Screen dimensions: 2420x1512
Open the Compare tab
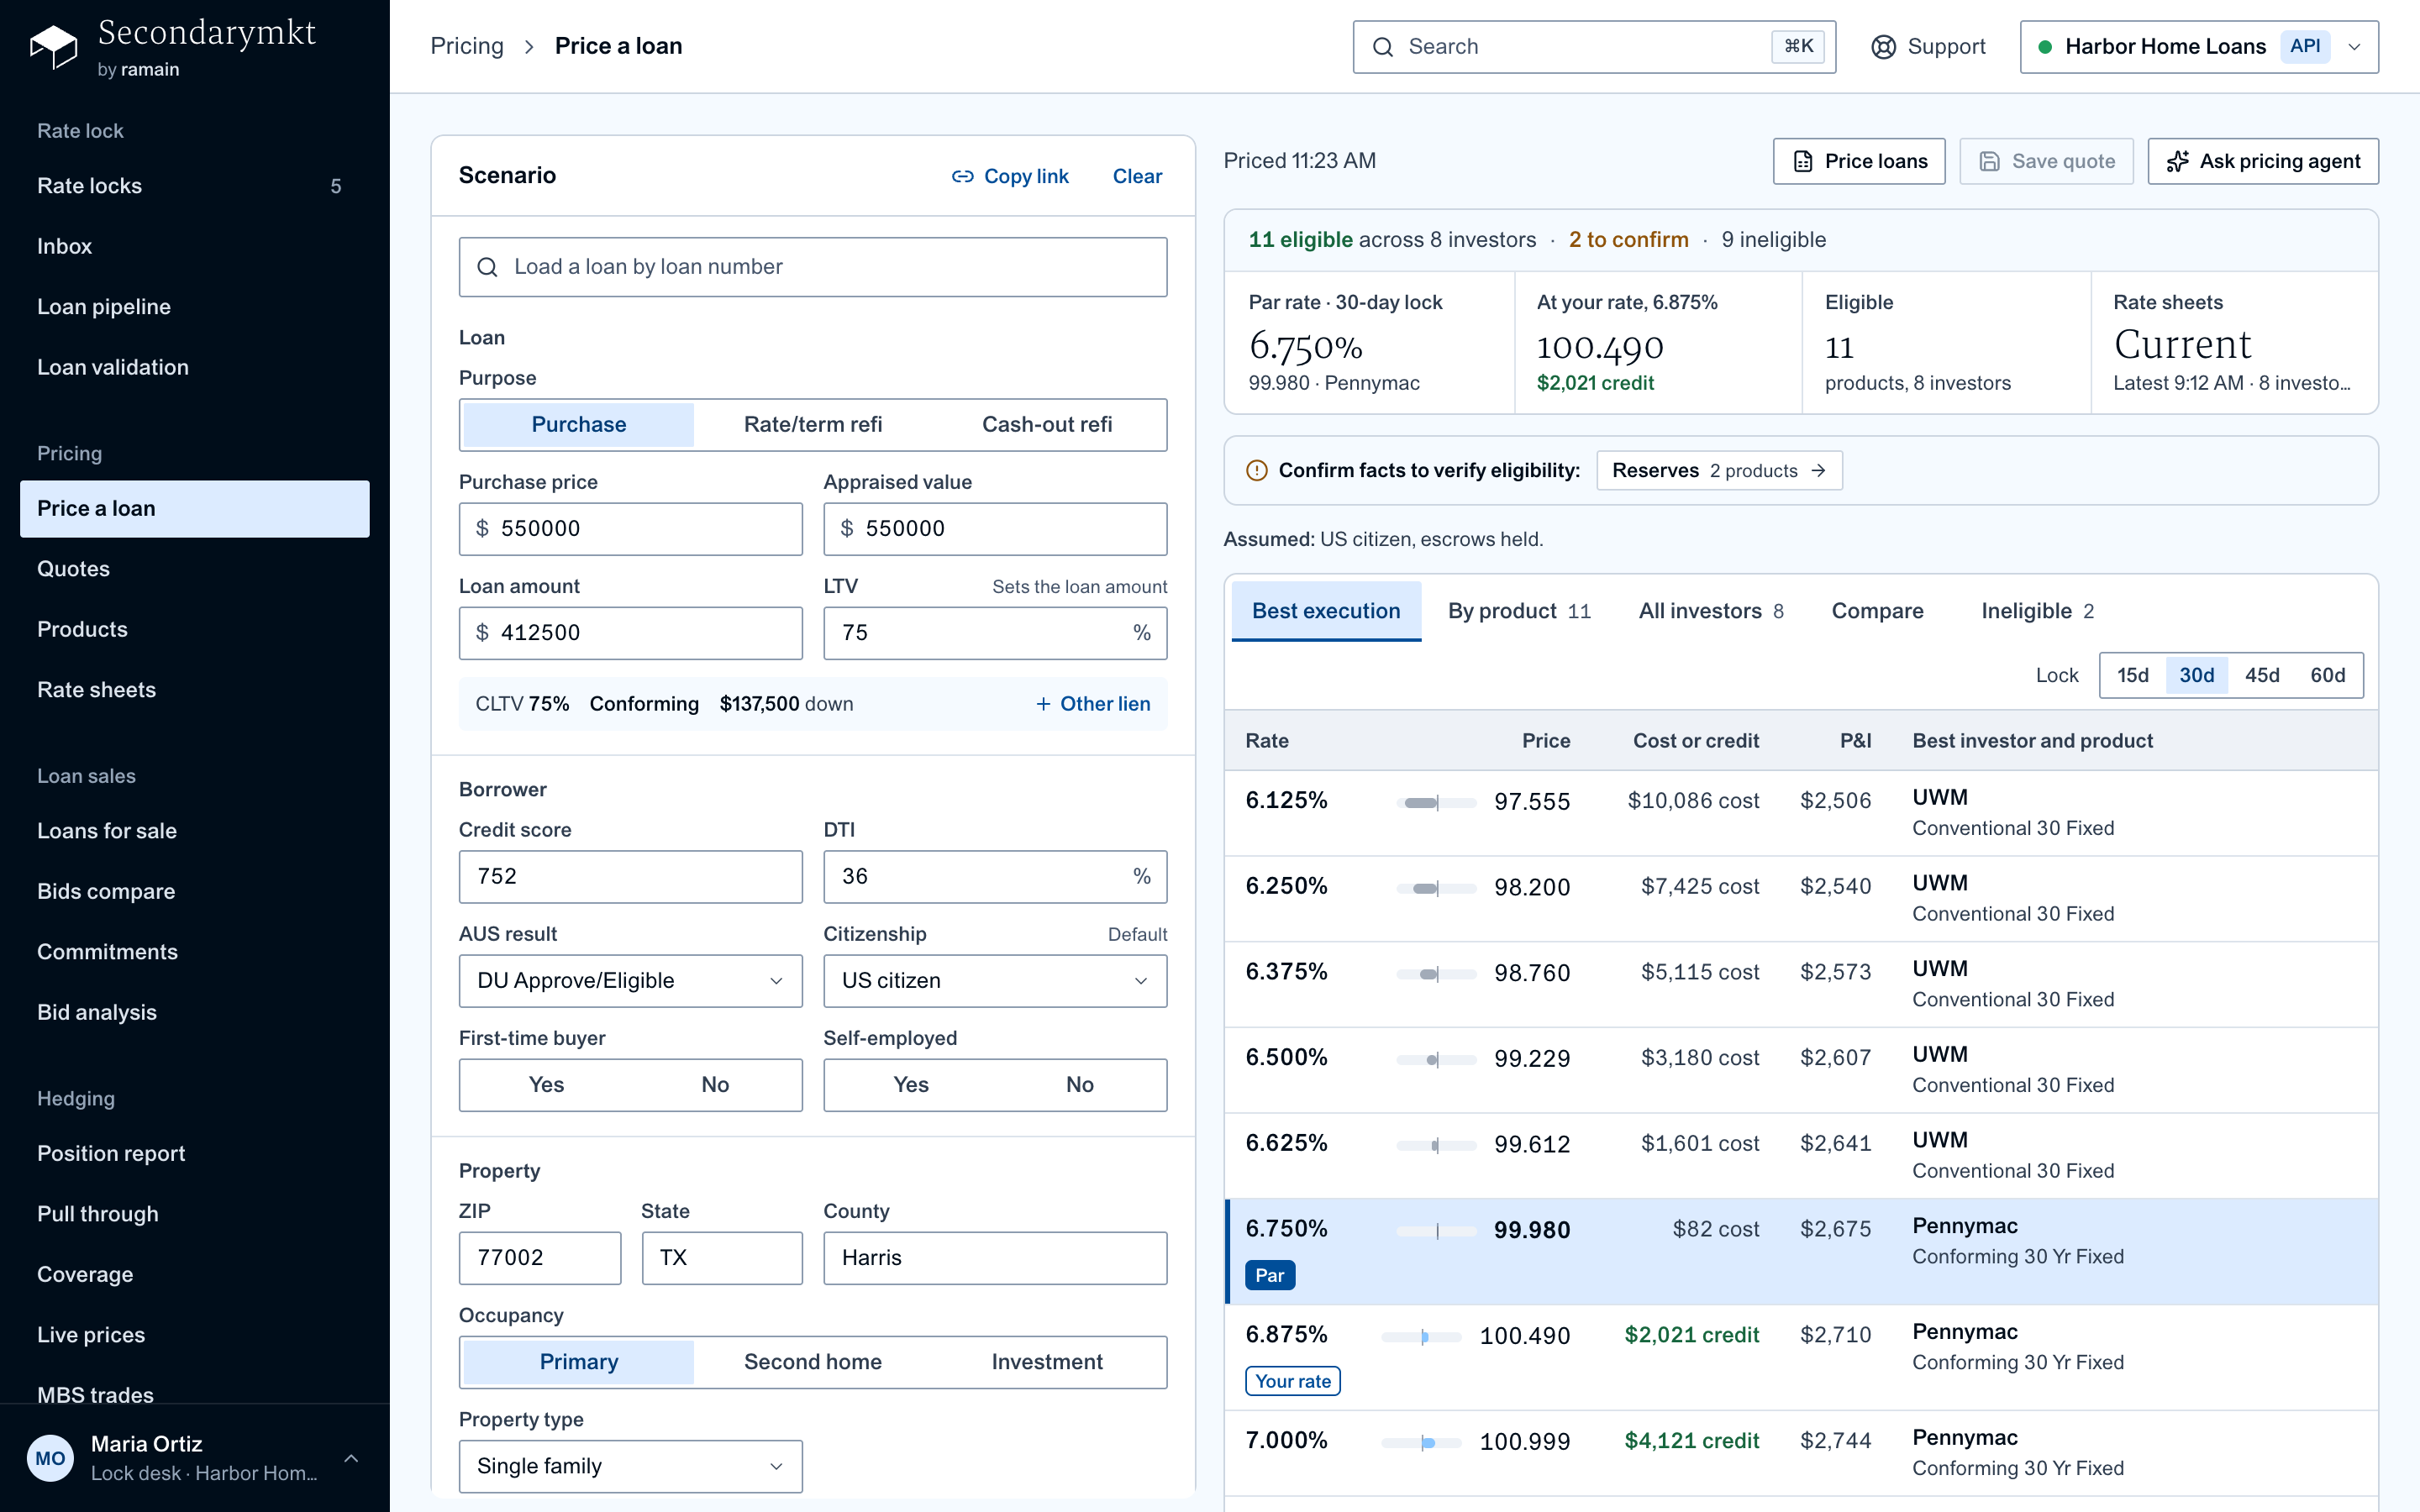pyautogui.click(x=1877, y=611)
